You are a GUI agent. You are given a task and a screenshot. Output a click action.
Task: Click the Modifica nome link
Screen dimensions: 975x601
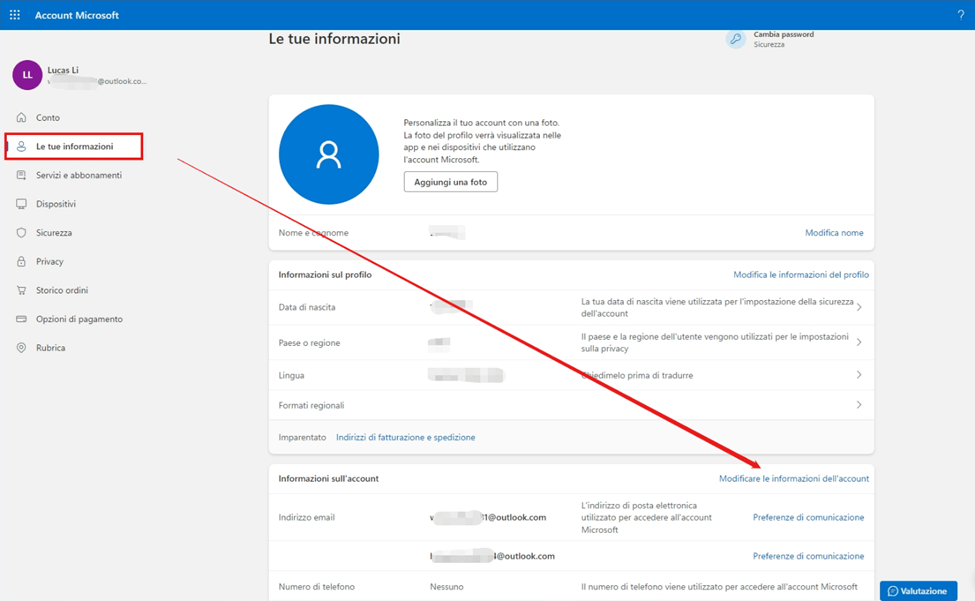tap(834, 232)
